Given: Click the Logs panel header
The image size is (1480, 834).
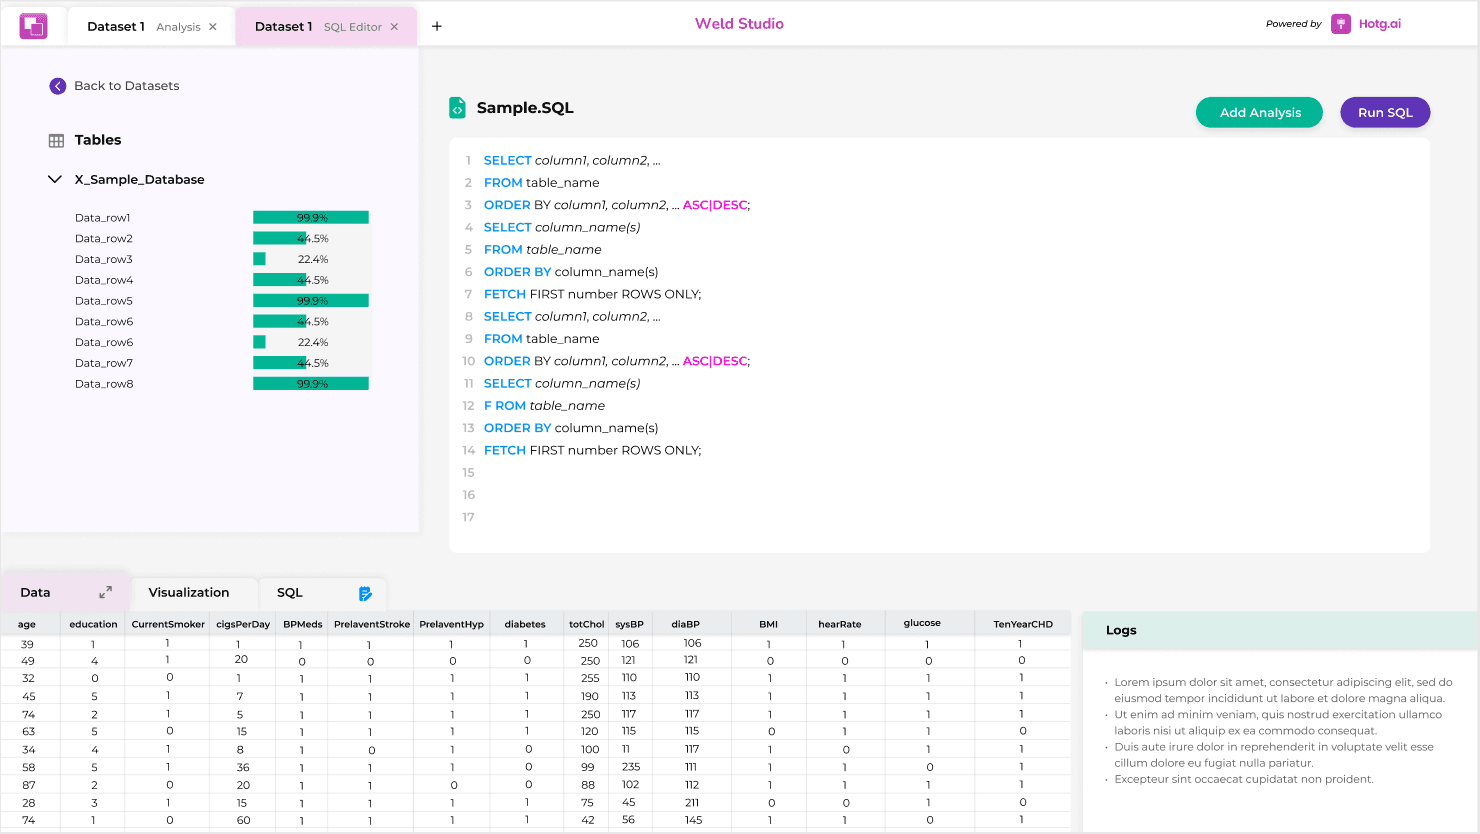Looking at the screenshot, I should coord(1279,630).
